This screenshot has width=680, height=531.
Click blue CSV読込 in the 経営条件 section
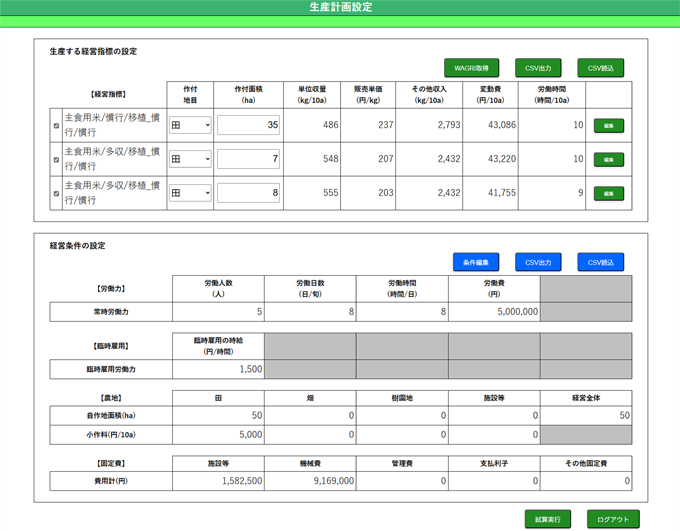(600, 262)
